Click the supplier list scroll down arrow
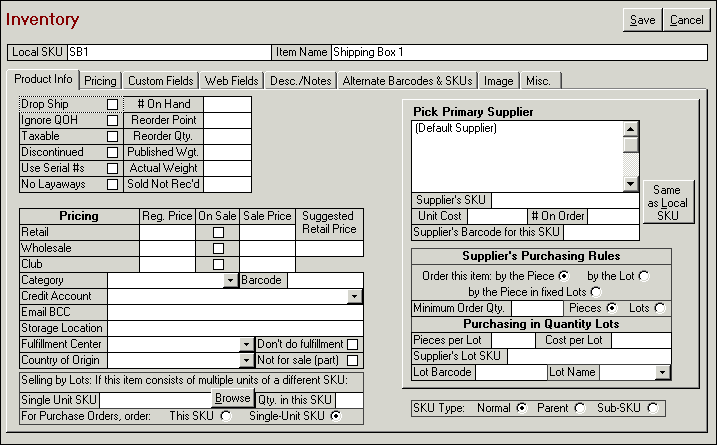The image size is (717, 445). pos(631,184)
